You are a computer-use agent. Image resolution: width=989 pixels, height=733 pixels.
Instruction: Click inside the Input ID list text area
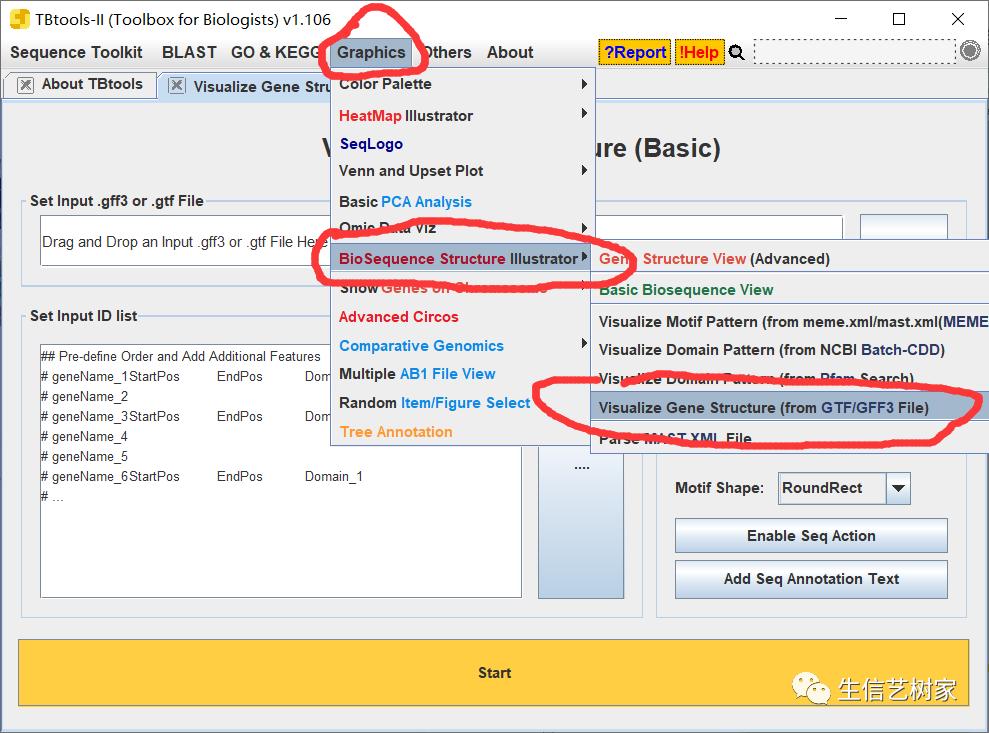pos(280,540)
